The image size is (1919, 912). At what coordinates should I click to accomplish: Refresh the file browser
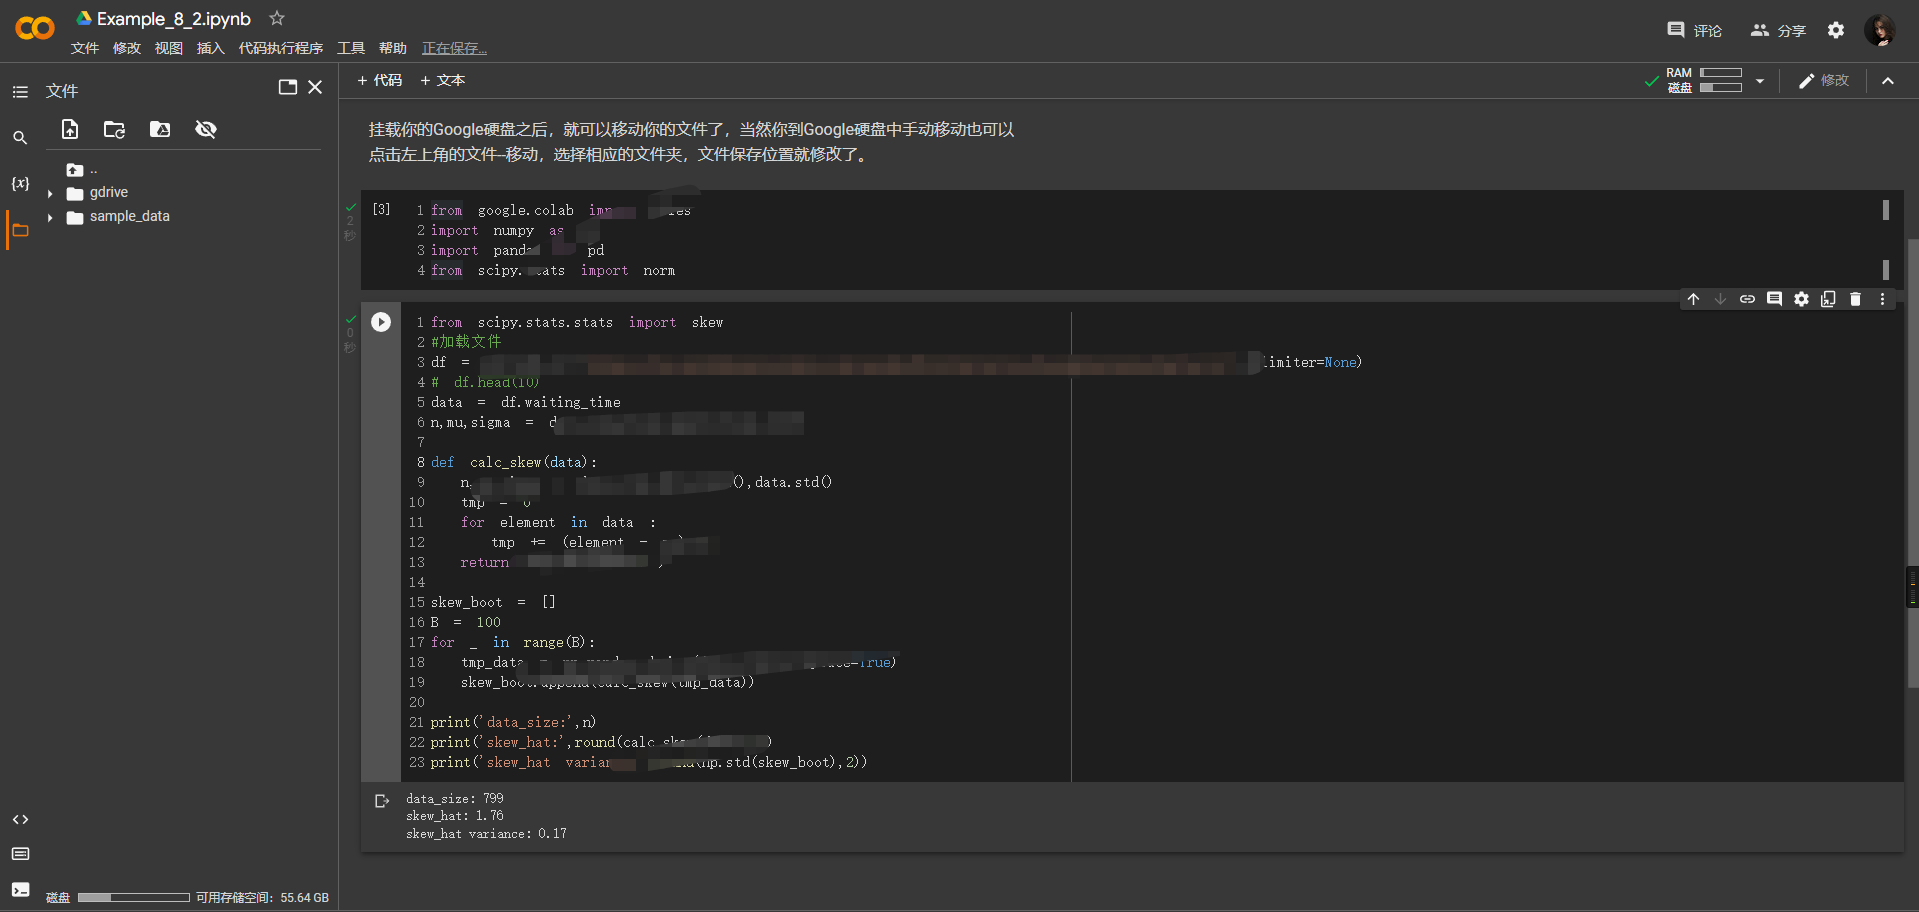pos(114,130)
